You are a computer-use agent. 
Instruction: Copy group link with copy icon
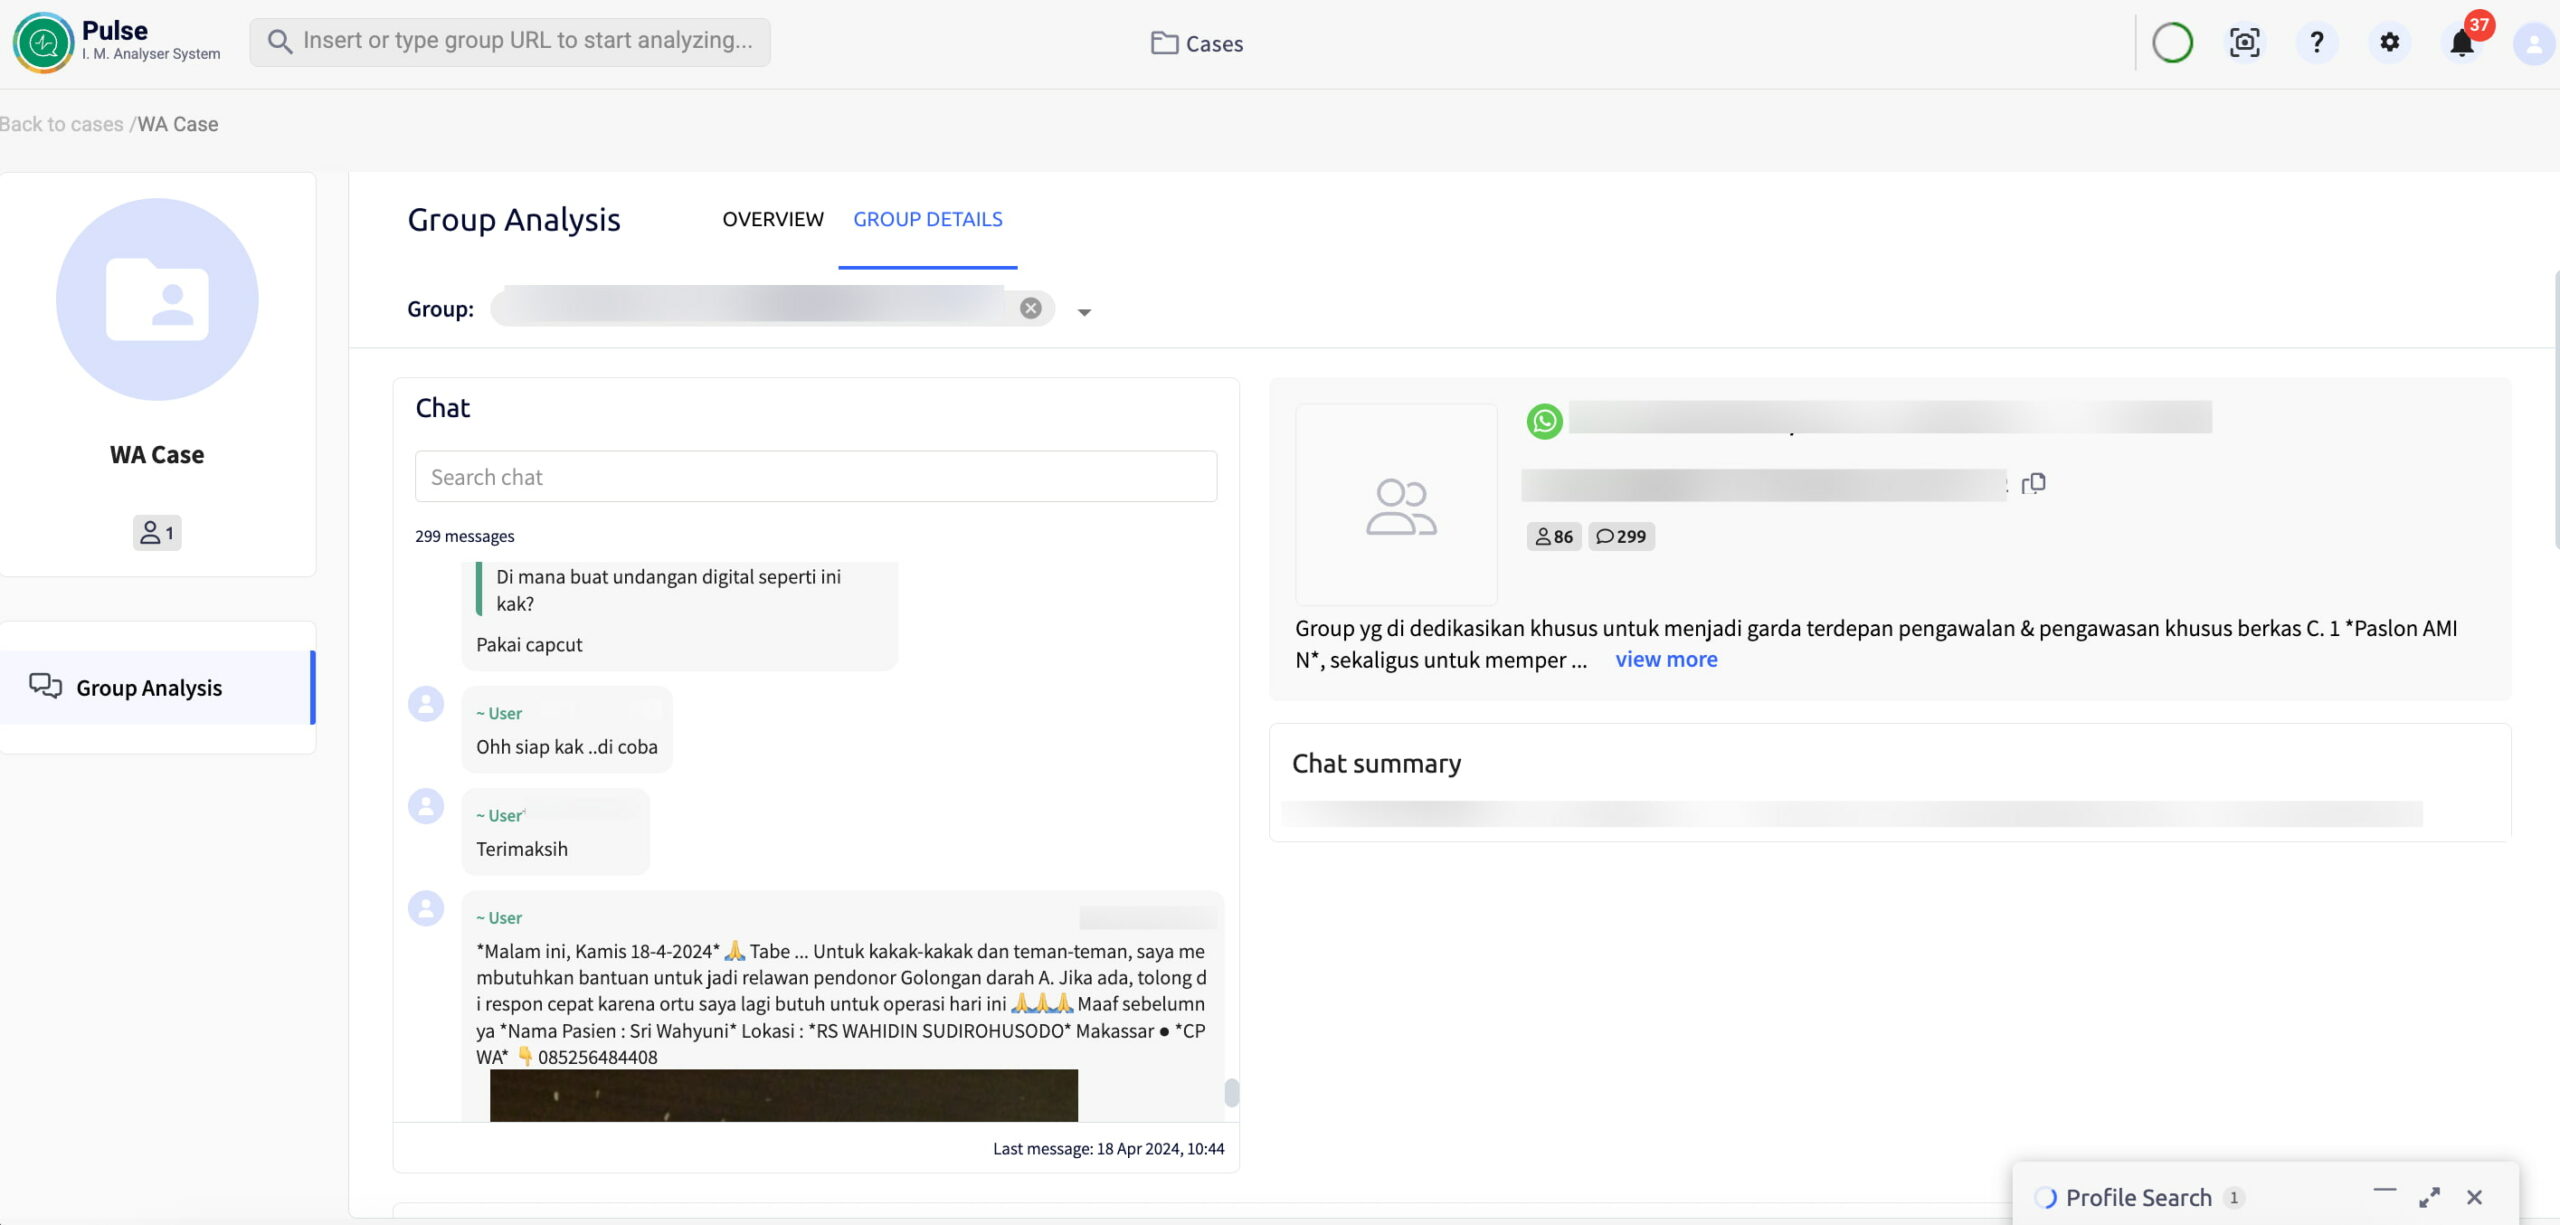point(2033,484)
